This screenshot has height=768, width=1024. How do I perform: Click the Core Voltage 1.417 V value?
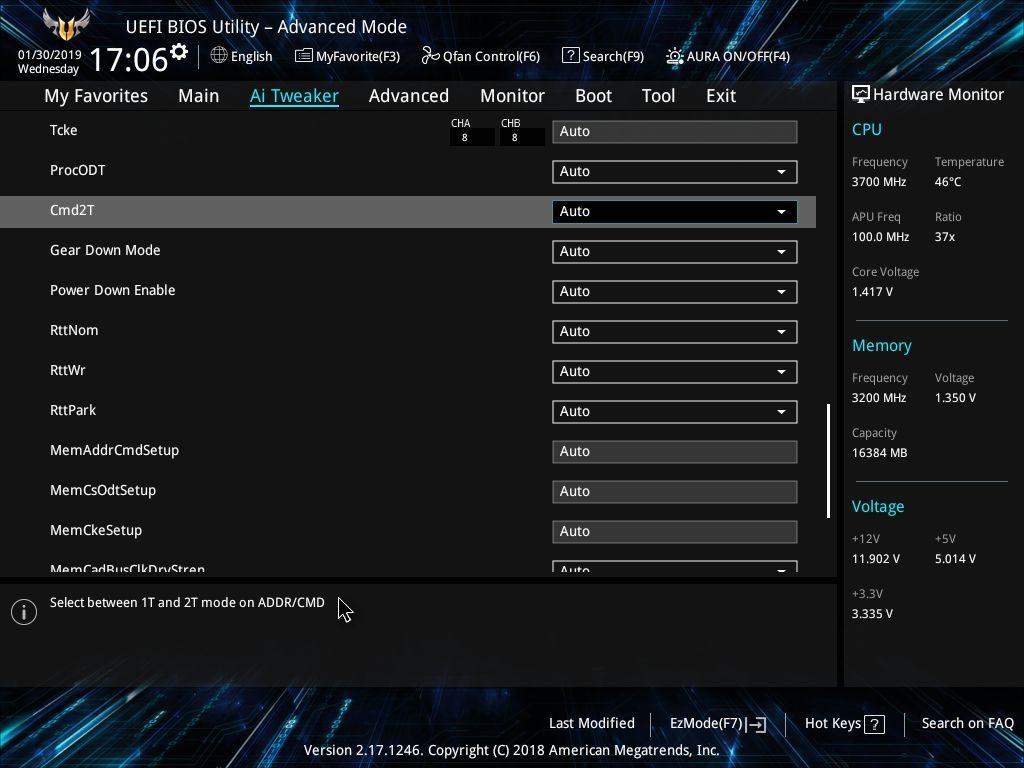(x=872, y=292)
